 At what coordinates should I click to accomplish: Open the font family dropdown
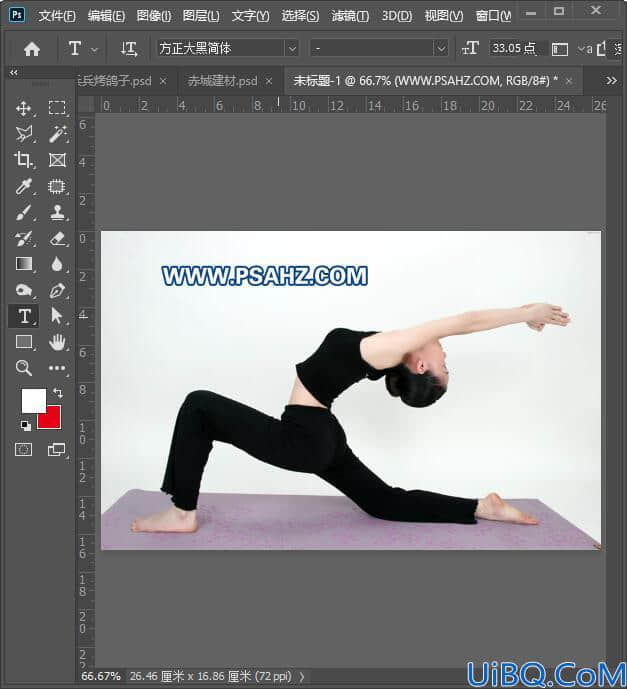click(292, 48)
